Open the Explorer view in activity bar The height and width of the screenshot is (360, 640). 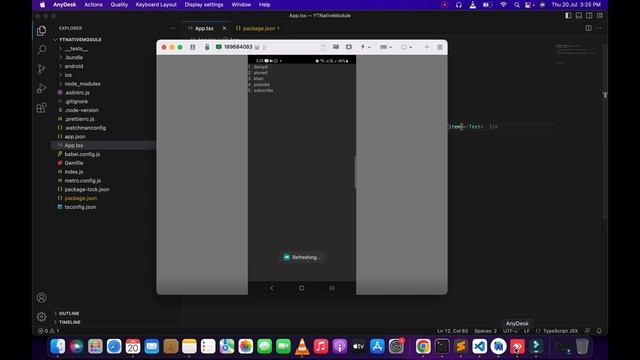coord(41,31)
